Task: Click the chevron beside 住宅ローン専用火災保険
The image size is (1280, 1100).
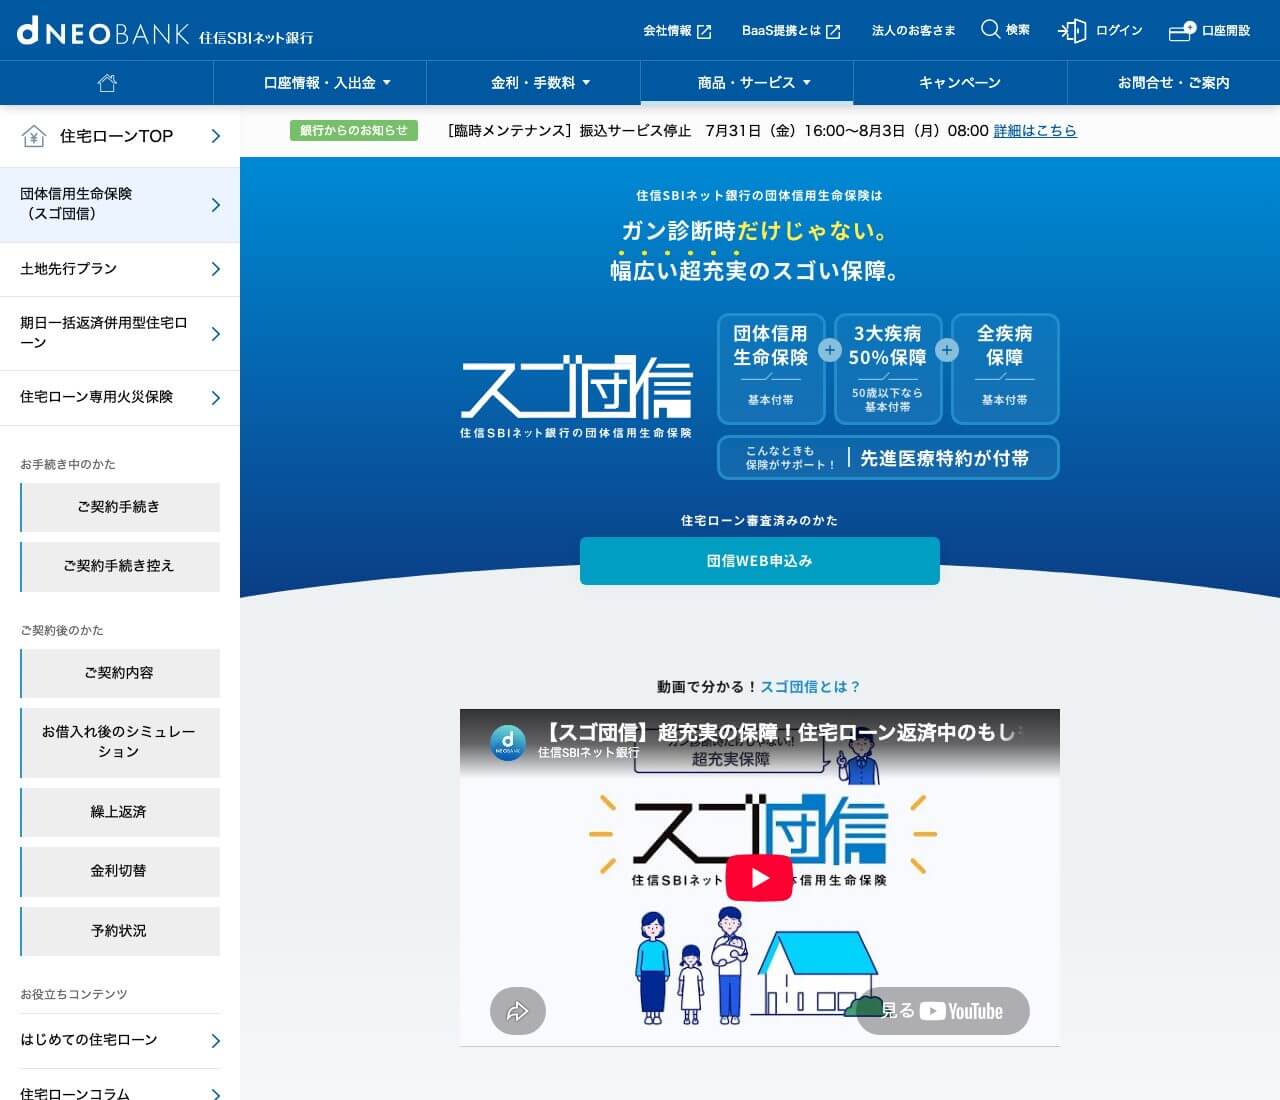Action: pyautogui.click(x=216, y=398)
